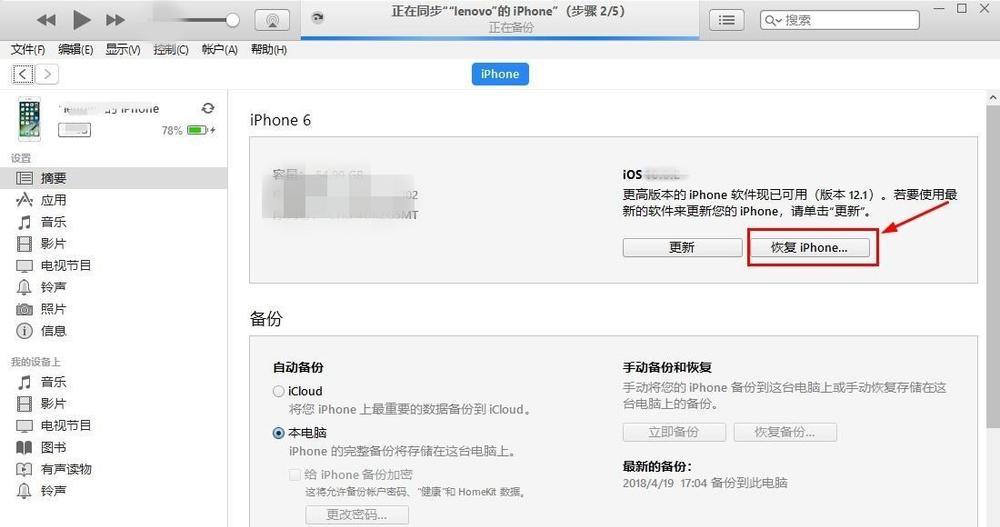Open the search dropdown magnifier arrow
The width and height of the screenshot is (1000, 527).
tap(773, 20)
